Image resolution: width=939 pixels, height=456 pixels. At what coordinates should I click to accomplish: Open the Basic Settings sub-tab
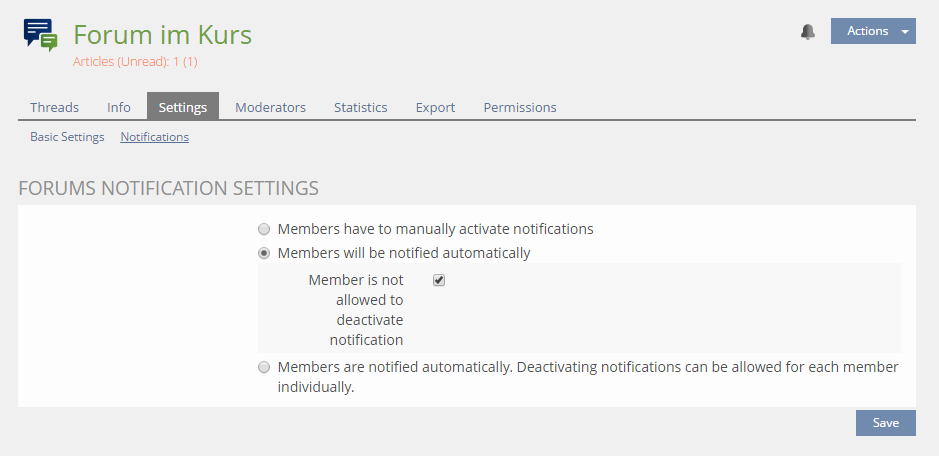(67, 137)
